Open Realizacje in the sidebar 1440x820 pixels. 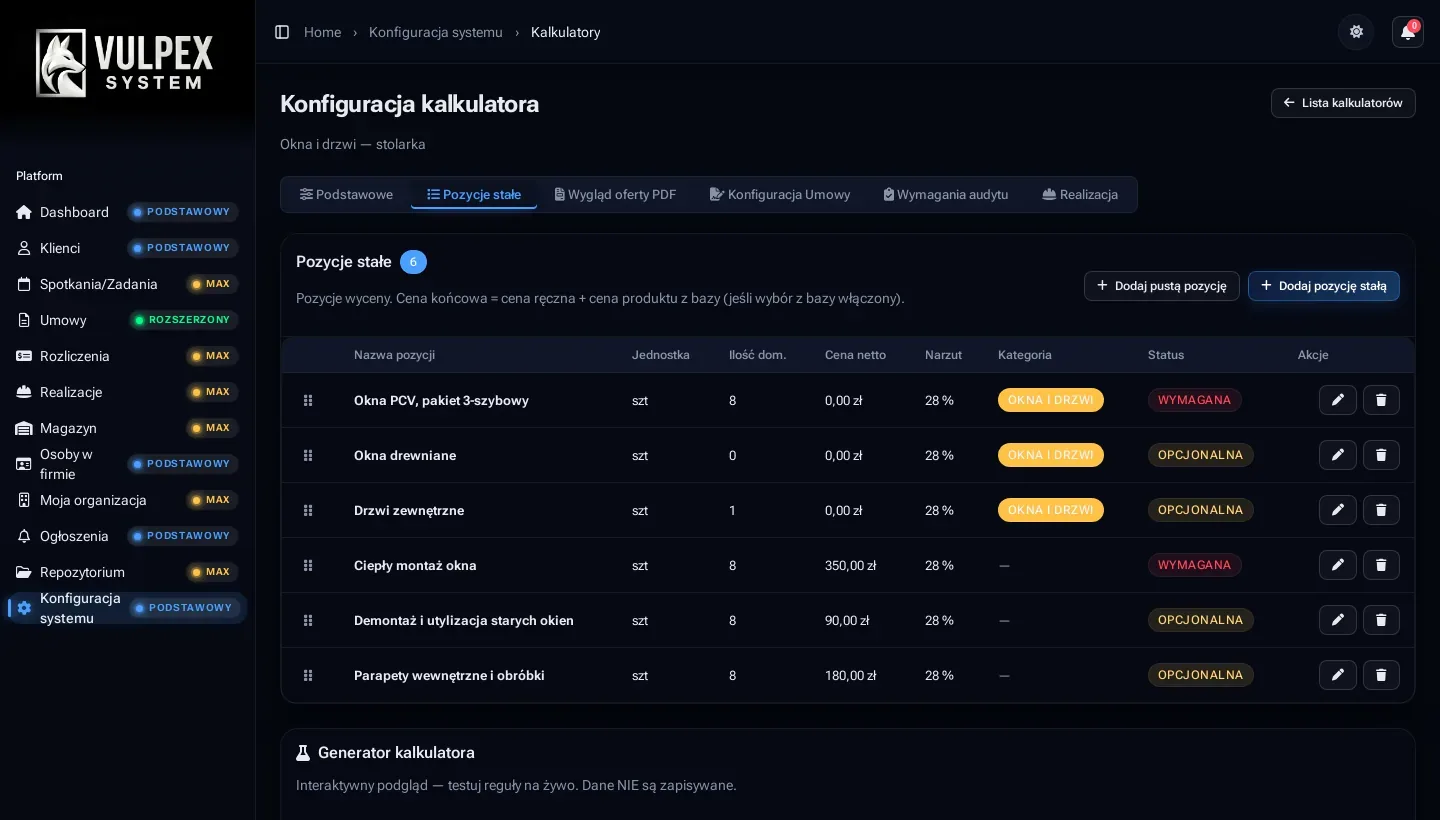[127, 392]
